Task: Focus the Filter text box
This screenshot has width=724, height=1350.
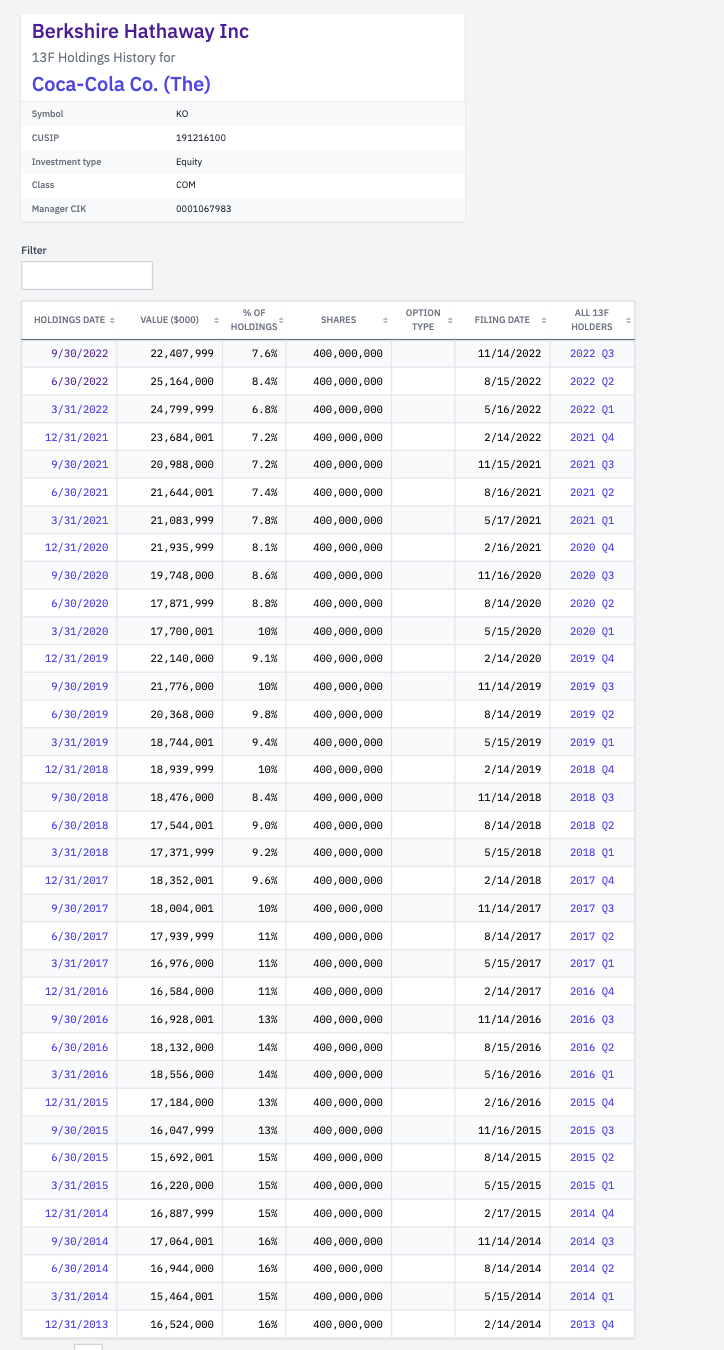Action: (87, 275)
